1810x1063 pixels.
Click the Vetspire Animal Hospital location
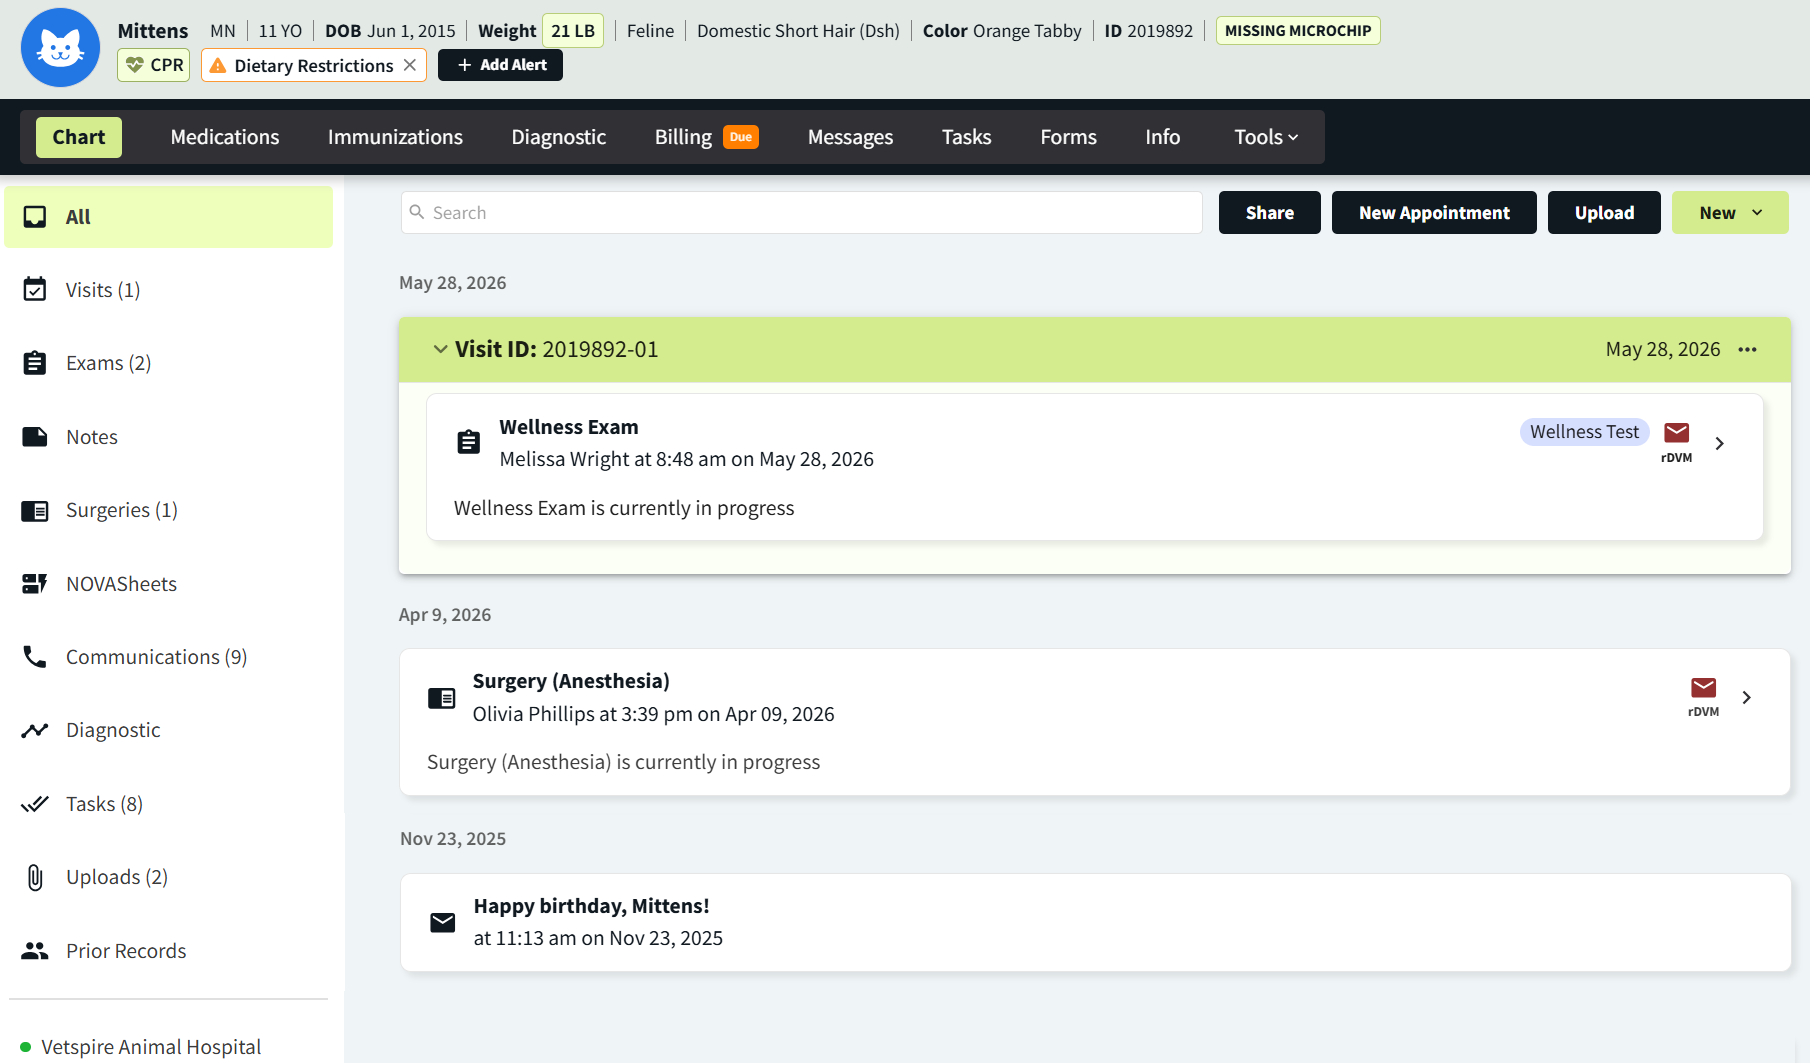[x=151, y=1047]
